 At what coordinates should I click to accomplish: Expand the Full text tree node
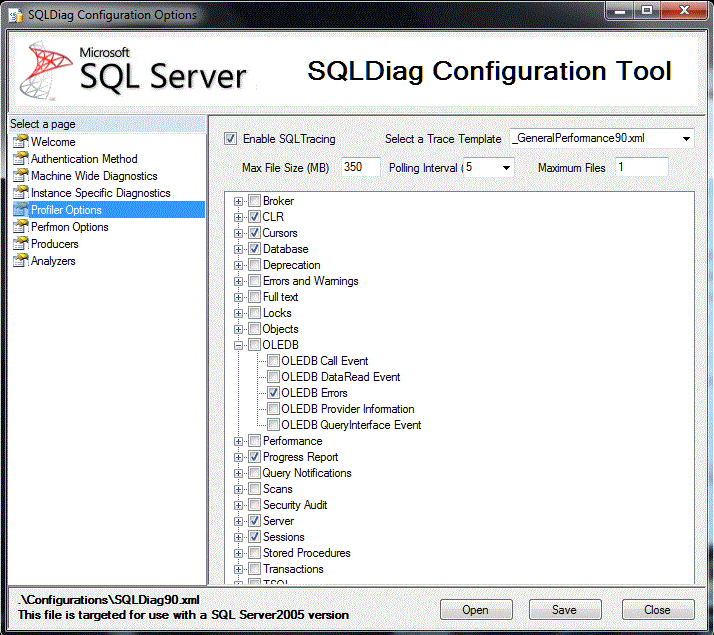238,297
